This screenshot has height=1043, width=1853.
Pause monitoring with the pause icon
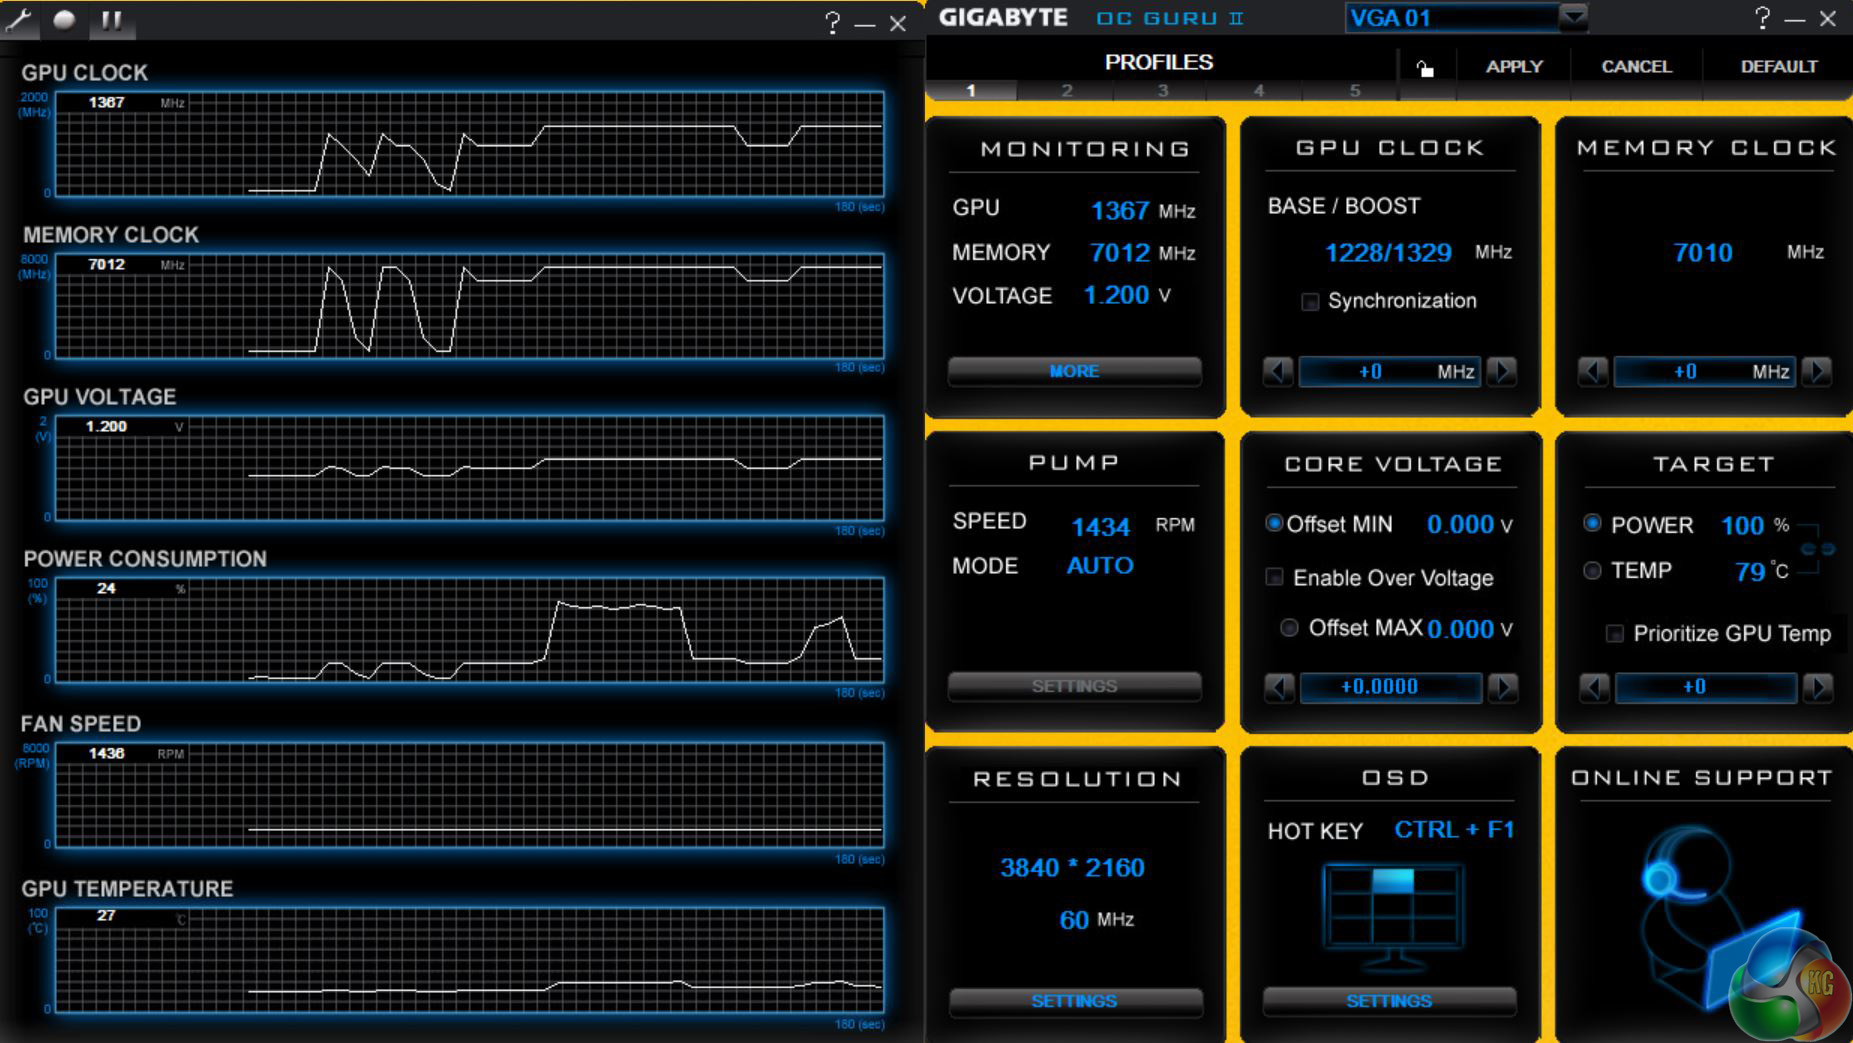(111, 20)
